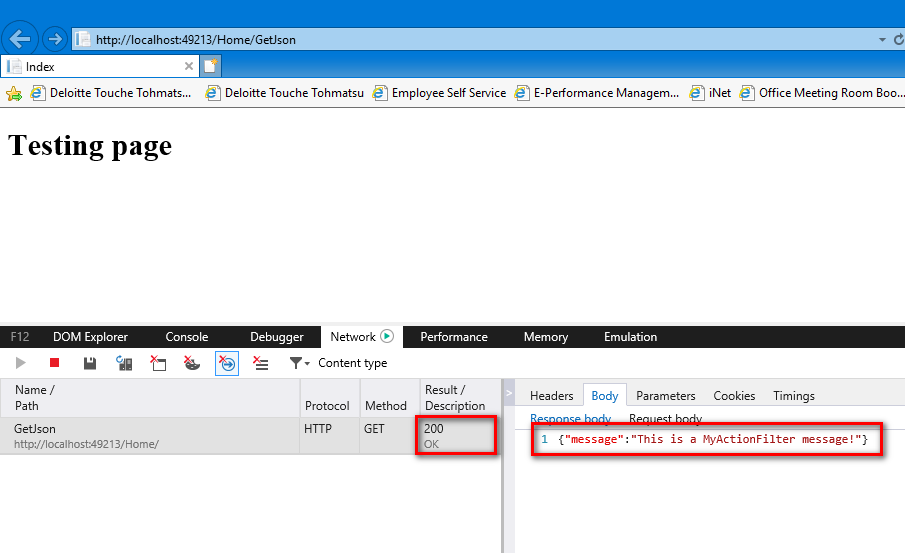Sort by Protocol column header
This screenshot has width=905, height=553.
pos(330,398)
